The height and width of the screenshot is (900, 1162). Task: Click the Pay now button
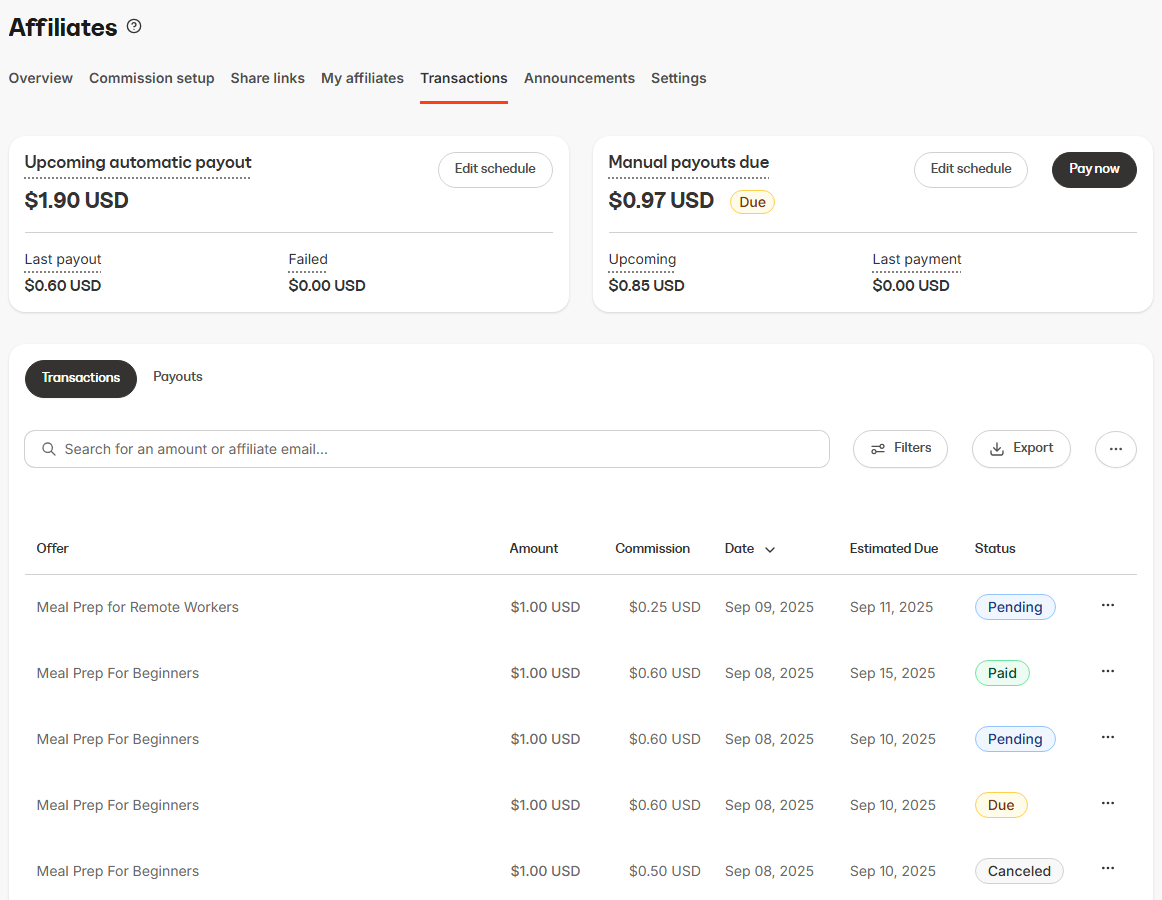tap(1093, 170)
